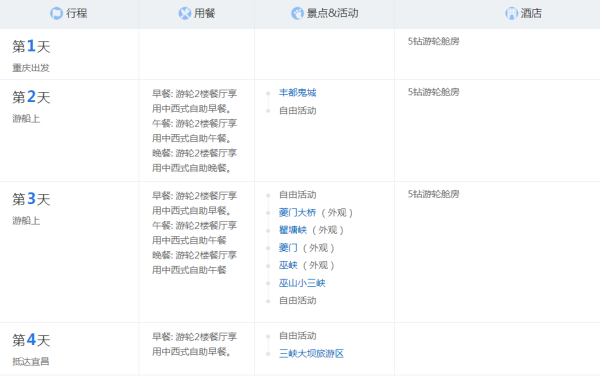Viewport: 600px width, 376px height.
Task: Click day 4 breakfast 早餐 description
Action: (x=195, y=344)
